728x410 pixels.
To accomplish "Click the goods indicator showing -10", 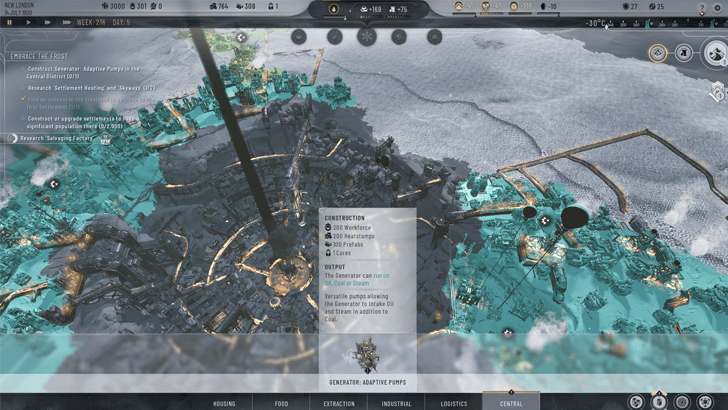I will [548, 6].
